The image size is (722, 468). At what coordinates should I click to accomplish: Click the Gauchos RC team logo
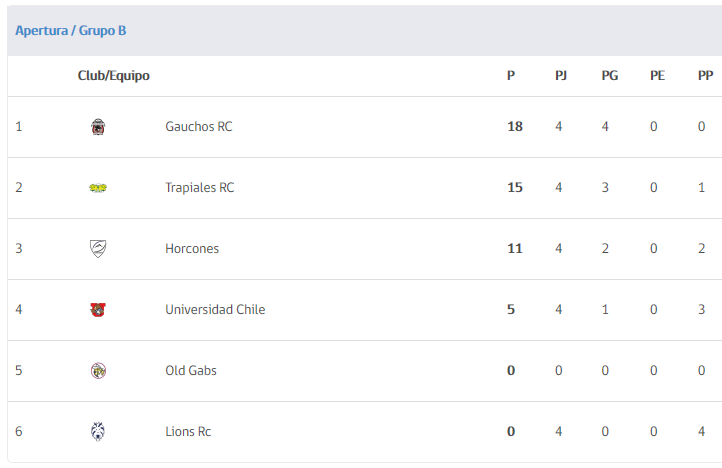(98, 126)
